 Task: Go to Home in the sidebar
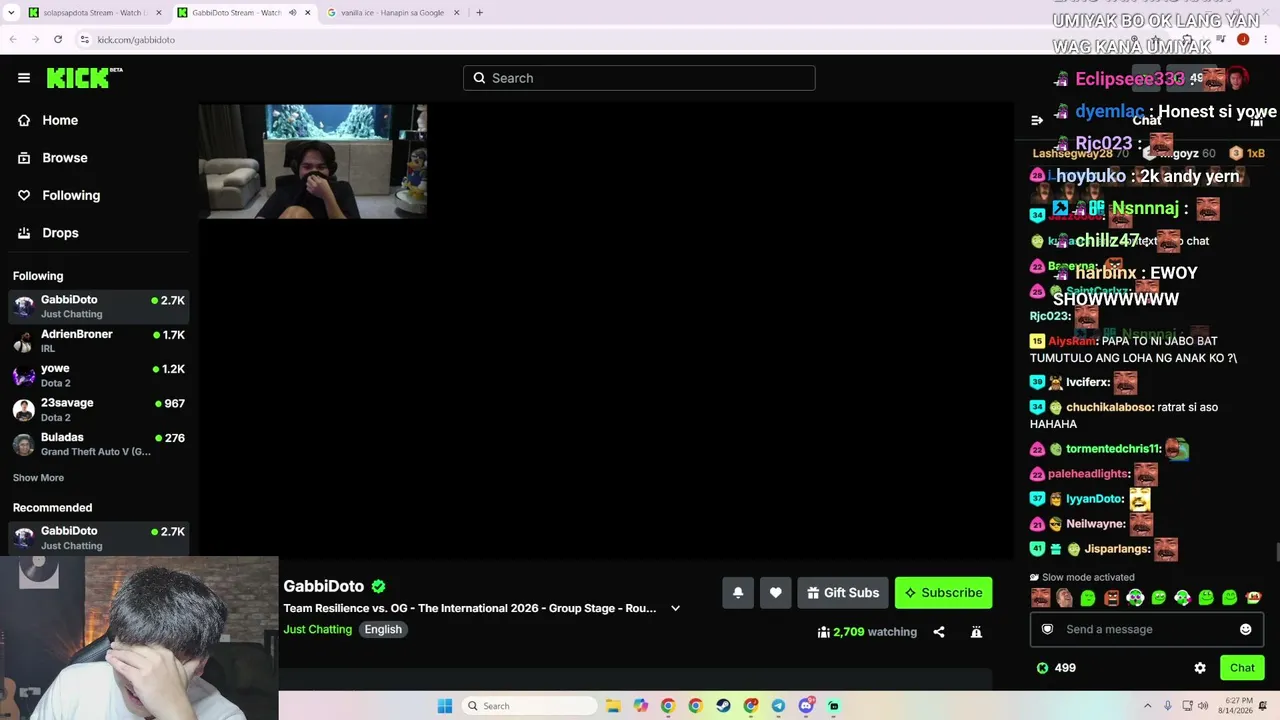coord(48,120)
